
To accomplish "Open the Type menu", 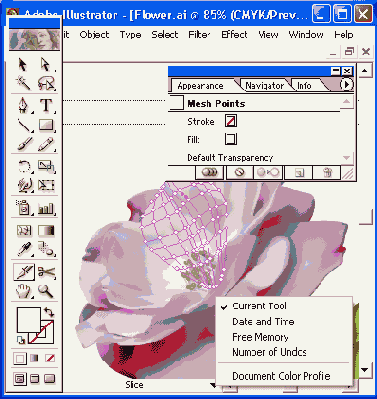I will [130, 35].
